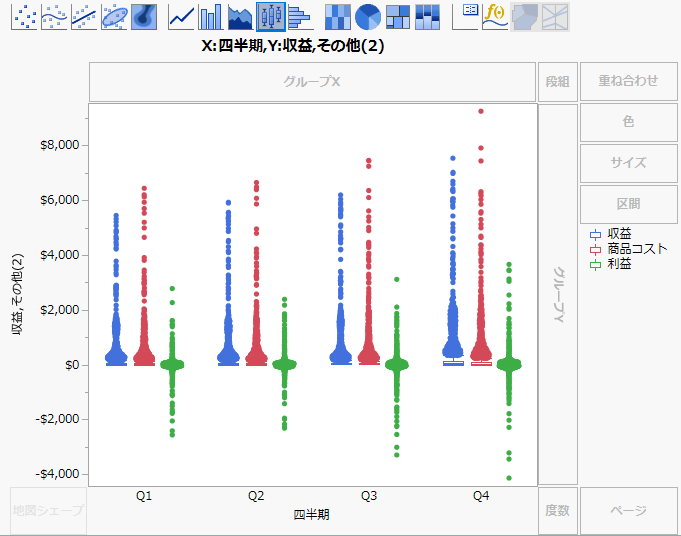Select the Line of Fit element icon
Image resolution: width=681 pixels, height=536 pixels.
tap(84, 17)
